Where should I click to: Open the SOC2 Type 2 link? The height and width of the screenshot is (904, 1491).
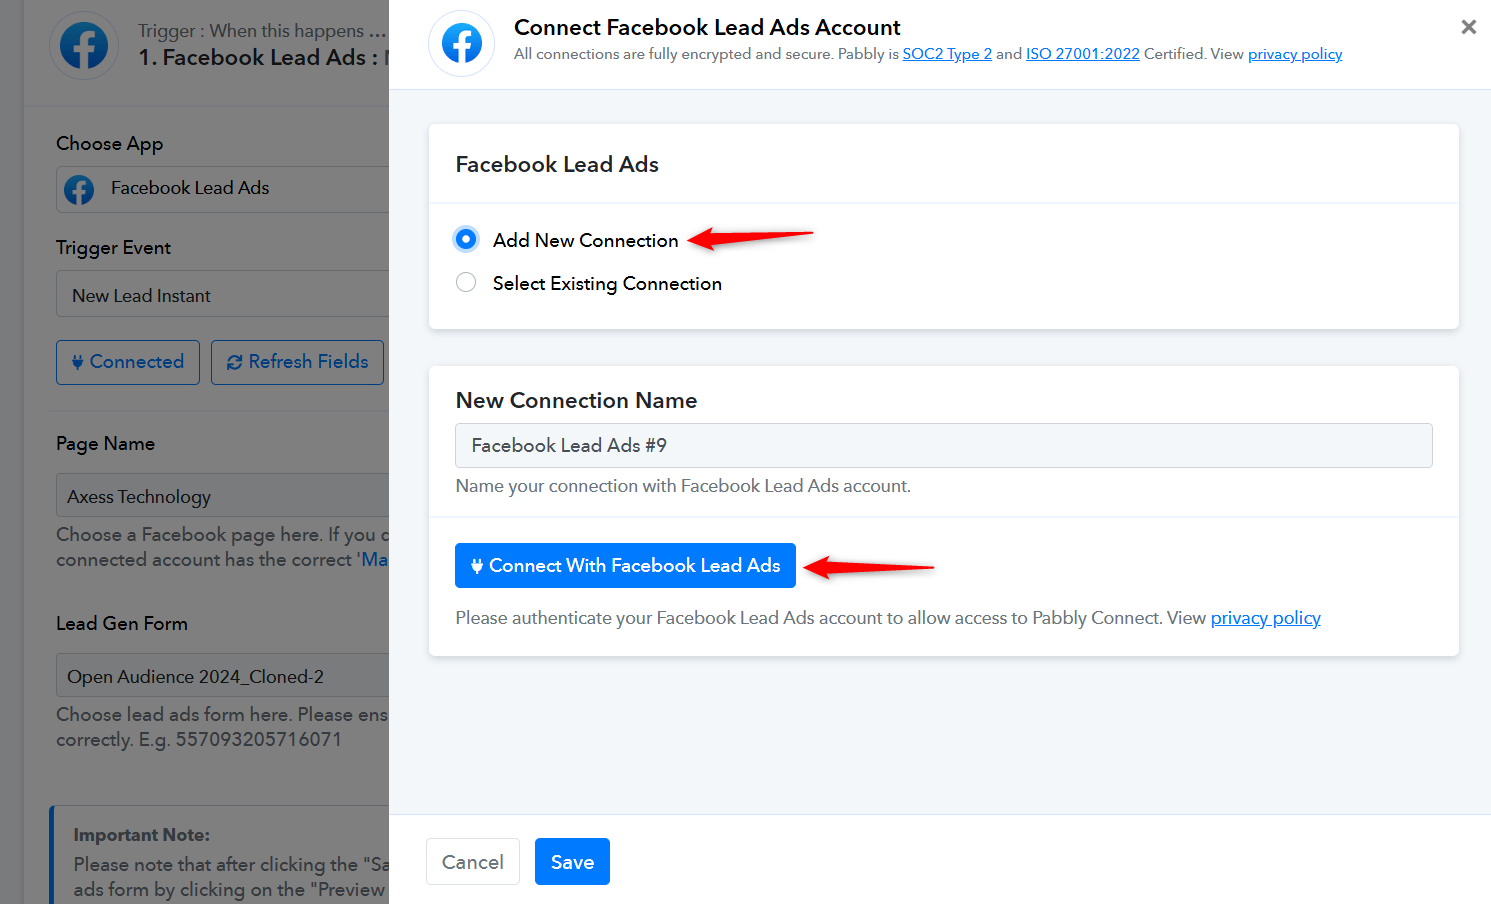point(947,54)
